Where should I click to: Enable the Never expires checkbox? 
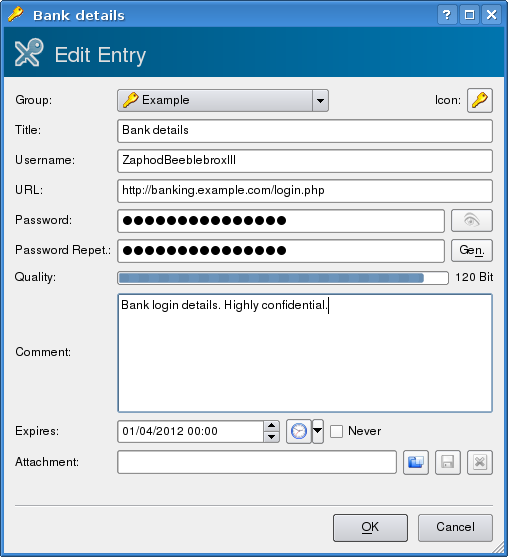click(336, 431)
